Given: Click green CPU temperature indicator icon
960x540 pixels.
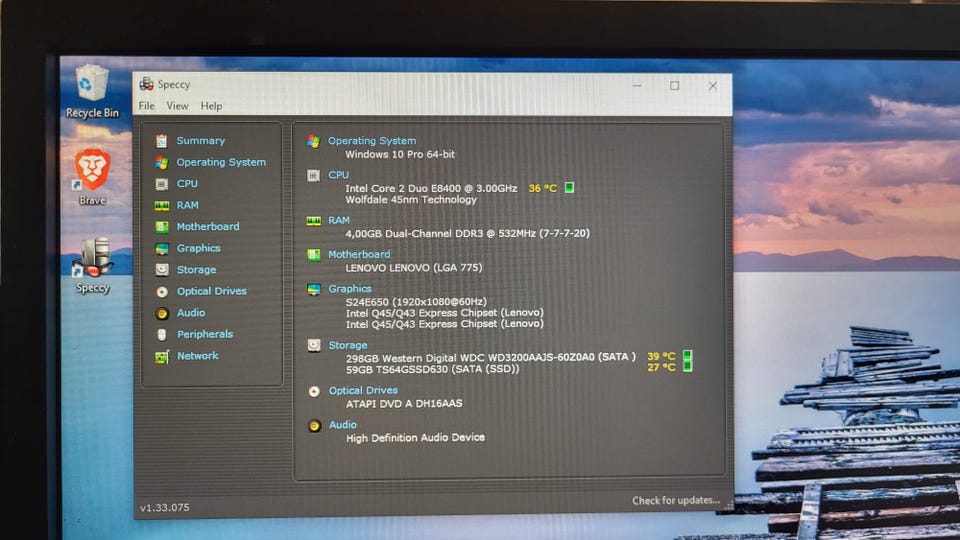Looking at the screenshot, I should (x=569, y=187).
